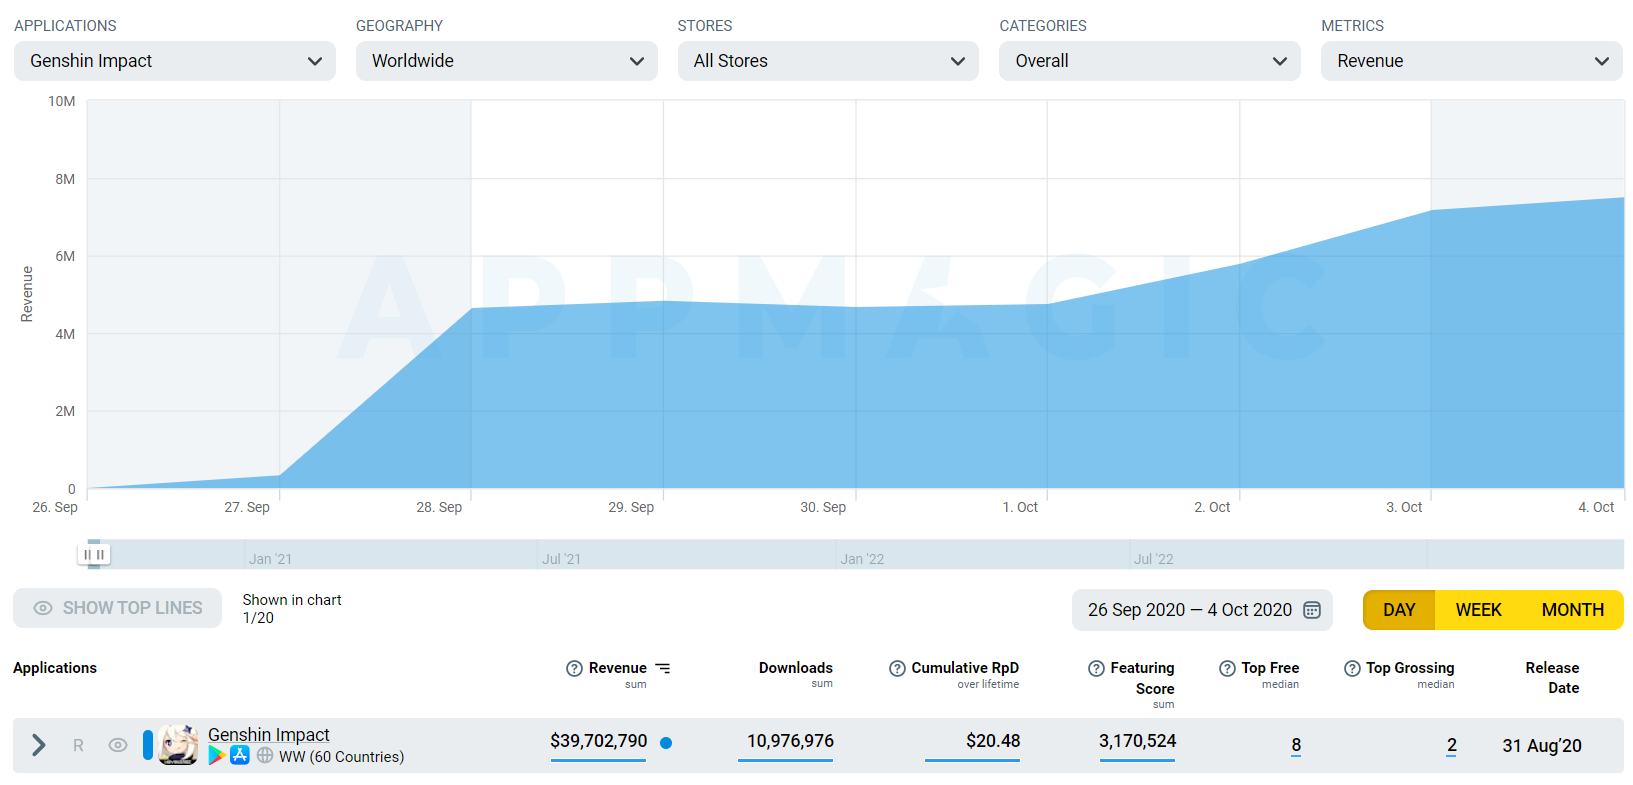Open the Geography dropdown set to Worldwide
The height and width of the screenshot is (785, 1633).
506,61
